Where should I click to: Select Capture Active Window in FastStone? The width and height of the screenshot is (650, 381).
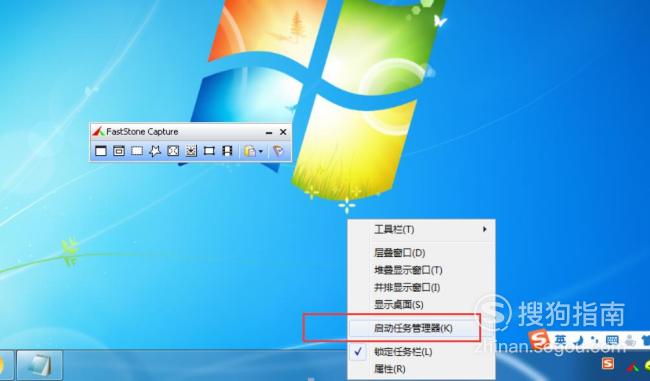[x=101, y=151]
